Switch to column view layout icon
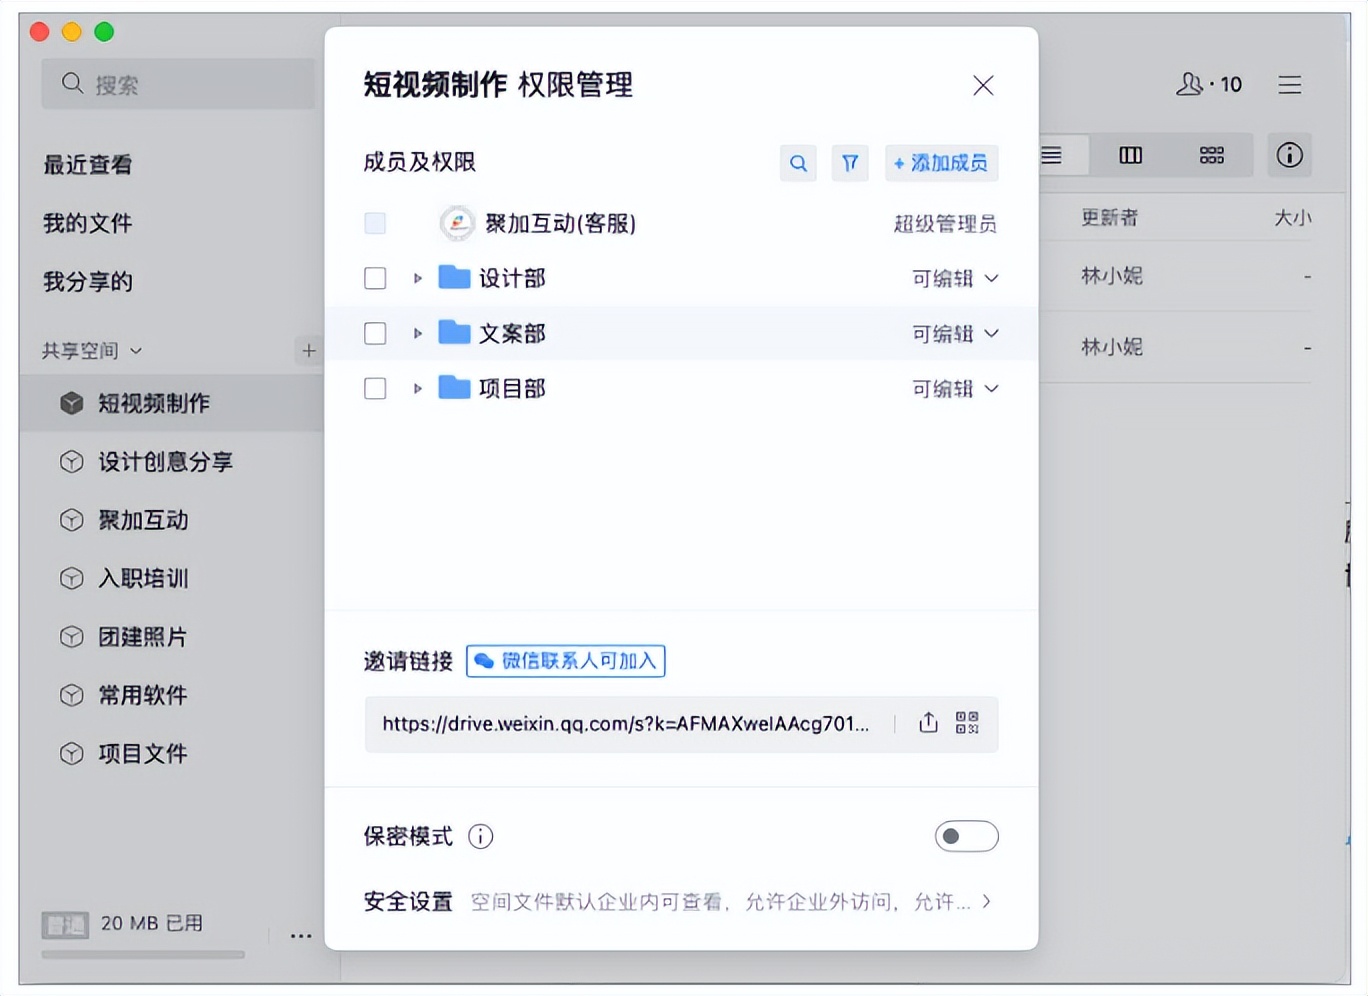 pos(1130,155)
